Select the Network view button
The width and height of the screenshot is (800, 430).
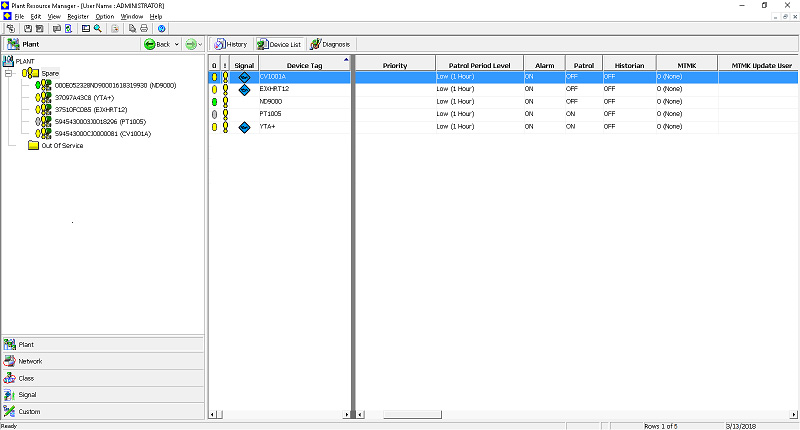click(x=30, y=361)
